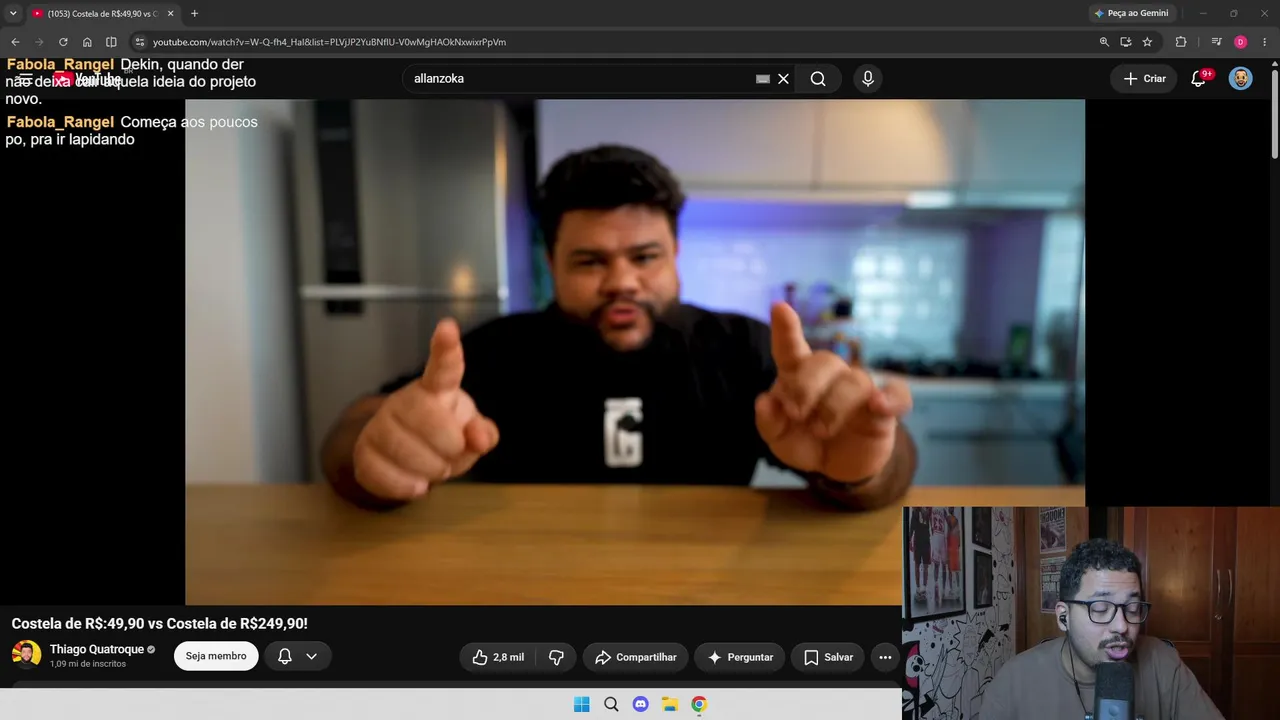Open Thiago Quatroque channel avatar
Screen dimensions: 1280x720
(26, 655)
